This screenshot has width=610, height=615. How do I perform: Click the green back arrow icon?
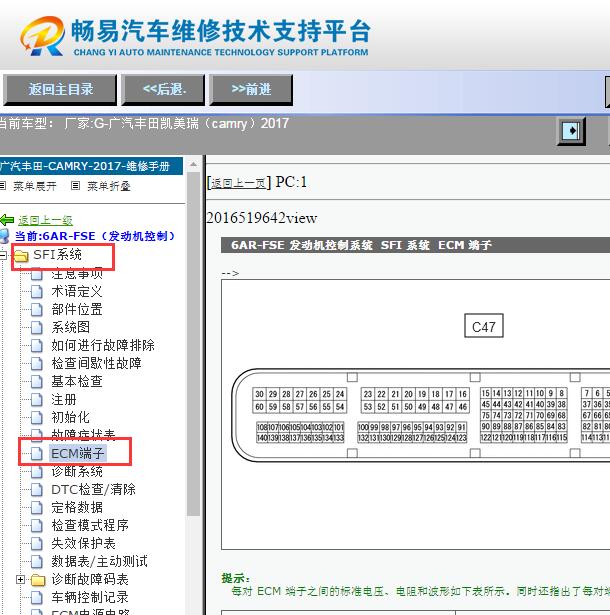(x=7, y=220)
